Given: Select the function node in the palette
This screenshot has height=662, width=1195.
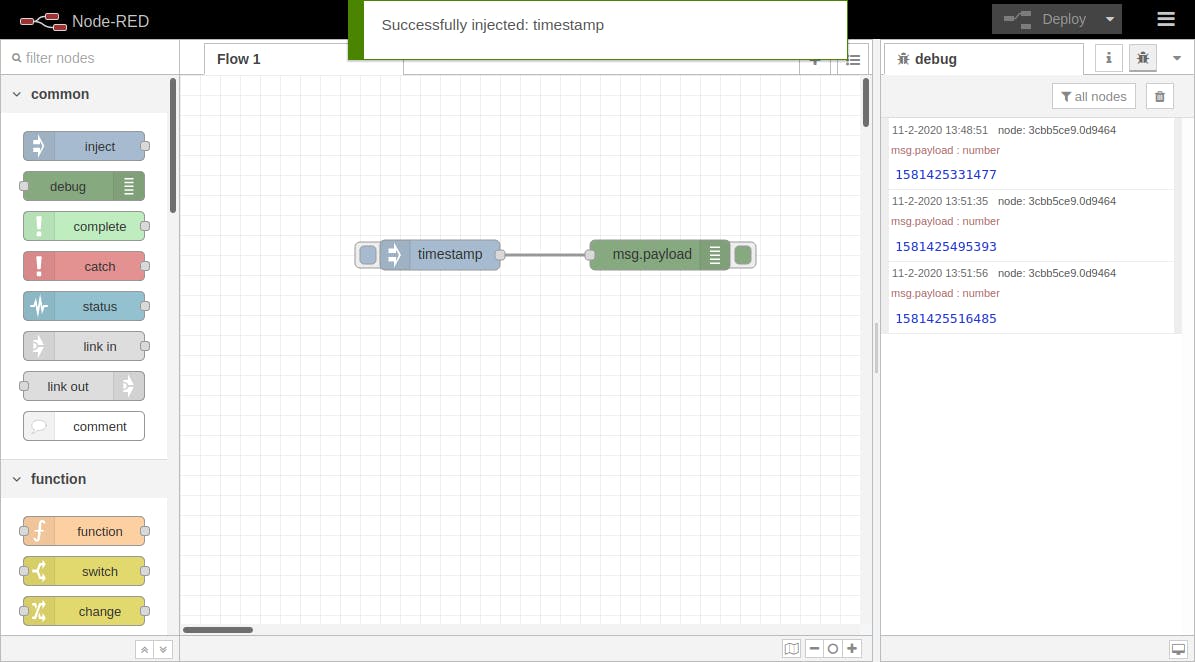Looking at the screenshot, I should point(84,531).
